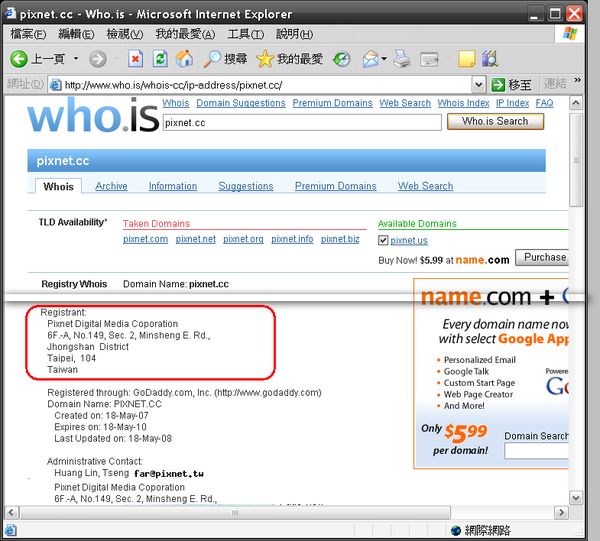Image resolution: width=600 pixels, height=541 pixels.
Task: Open the 說明(H) menu
Action: tap(295, 34)
